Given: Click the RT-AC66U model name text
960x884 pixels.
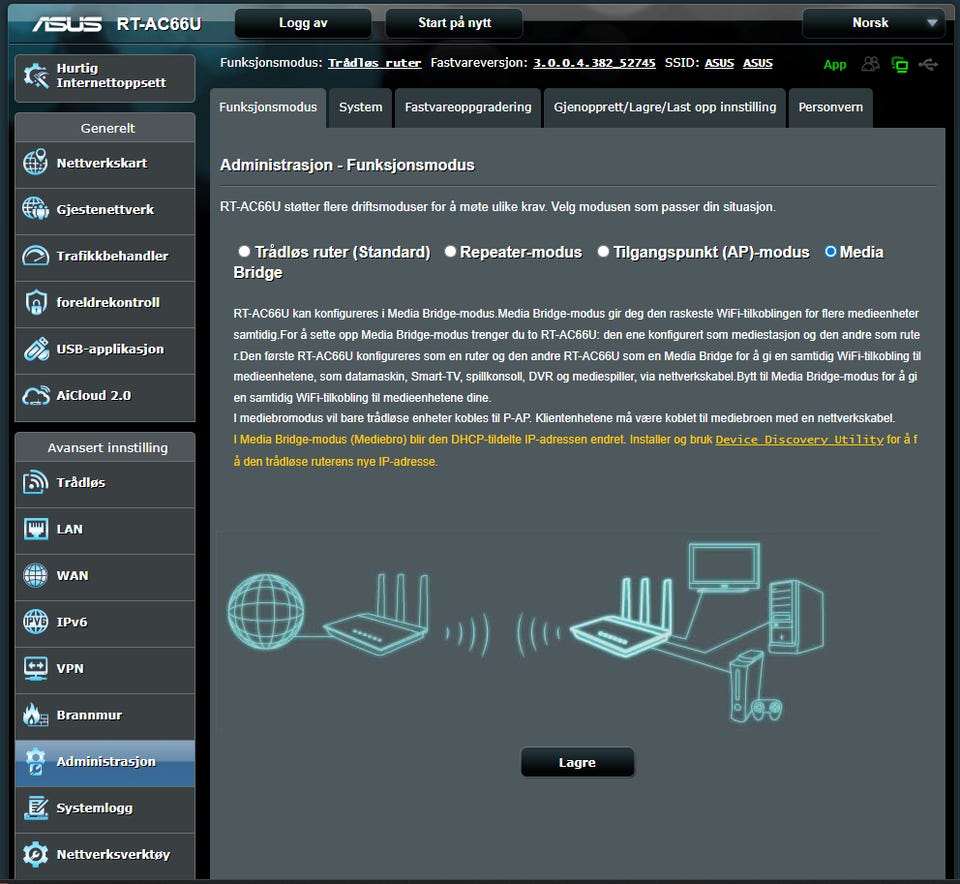Looking at the screenshot, I should click(159, 23).
